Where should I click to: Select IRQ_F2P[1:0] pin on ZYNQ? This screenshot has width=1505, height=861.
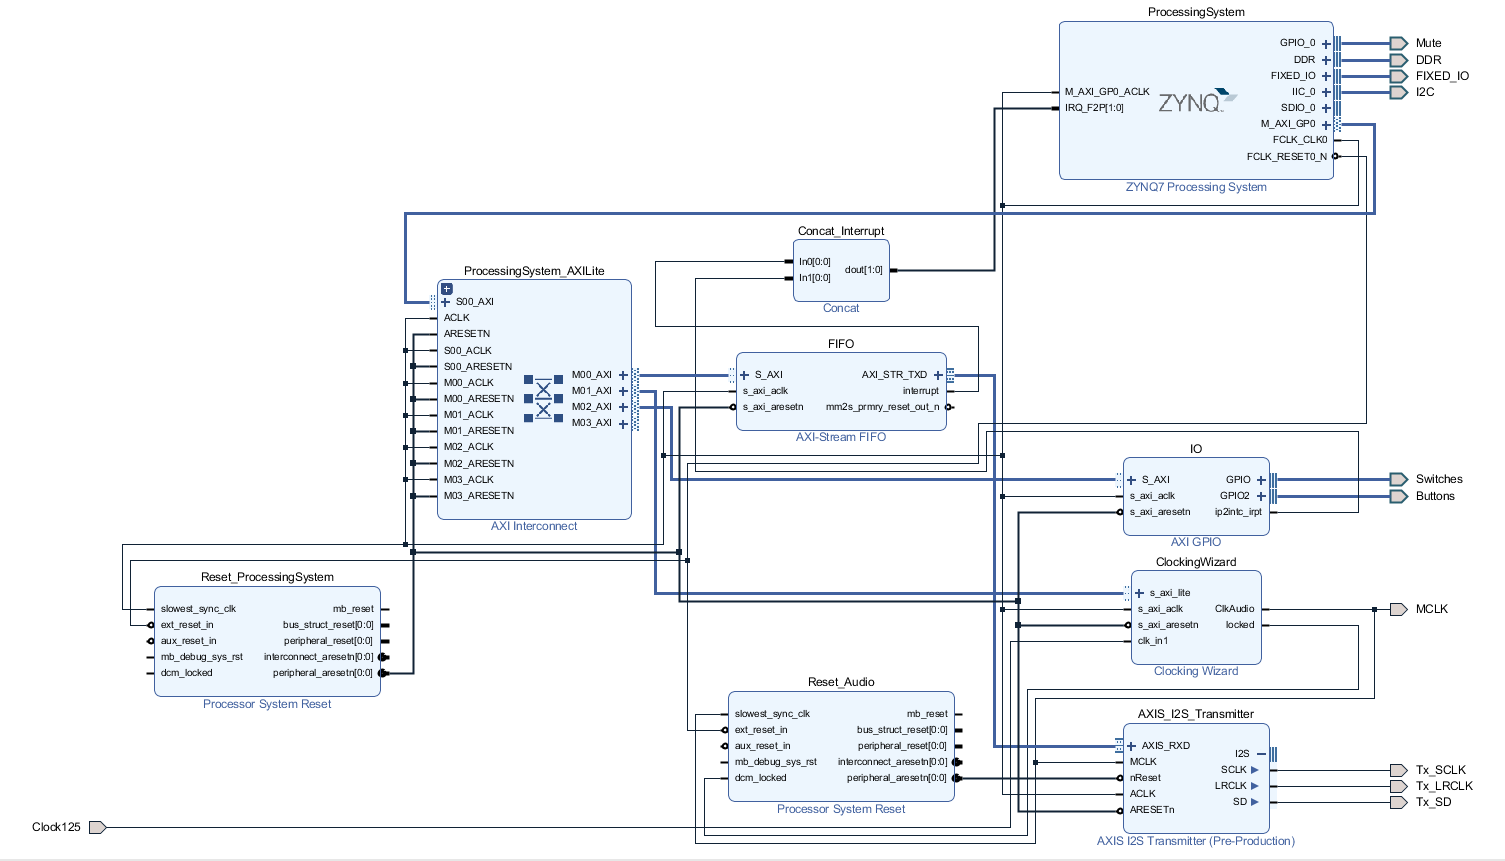pos(1094,108)
